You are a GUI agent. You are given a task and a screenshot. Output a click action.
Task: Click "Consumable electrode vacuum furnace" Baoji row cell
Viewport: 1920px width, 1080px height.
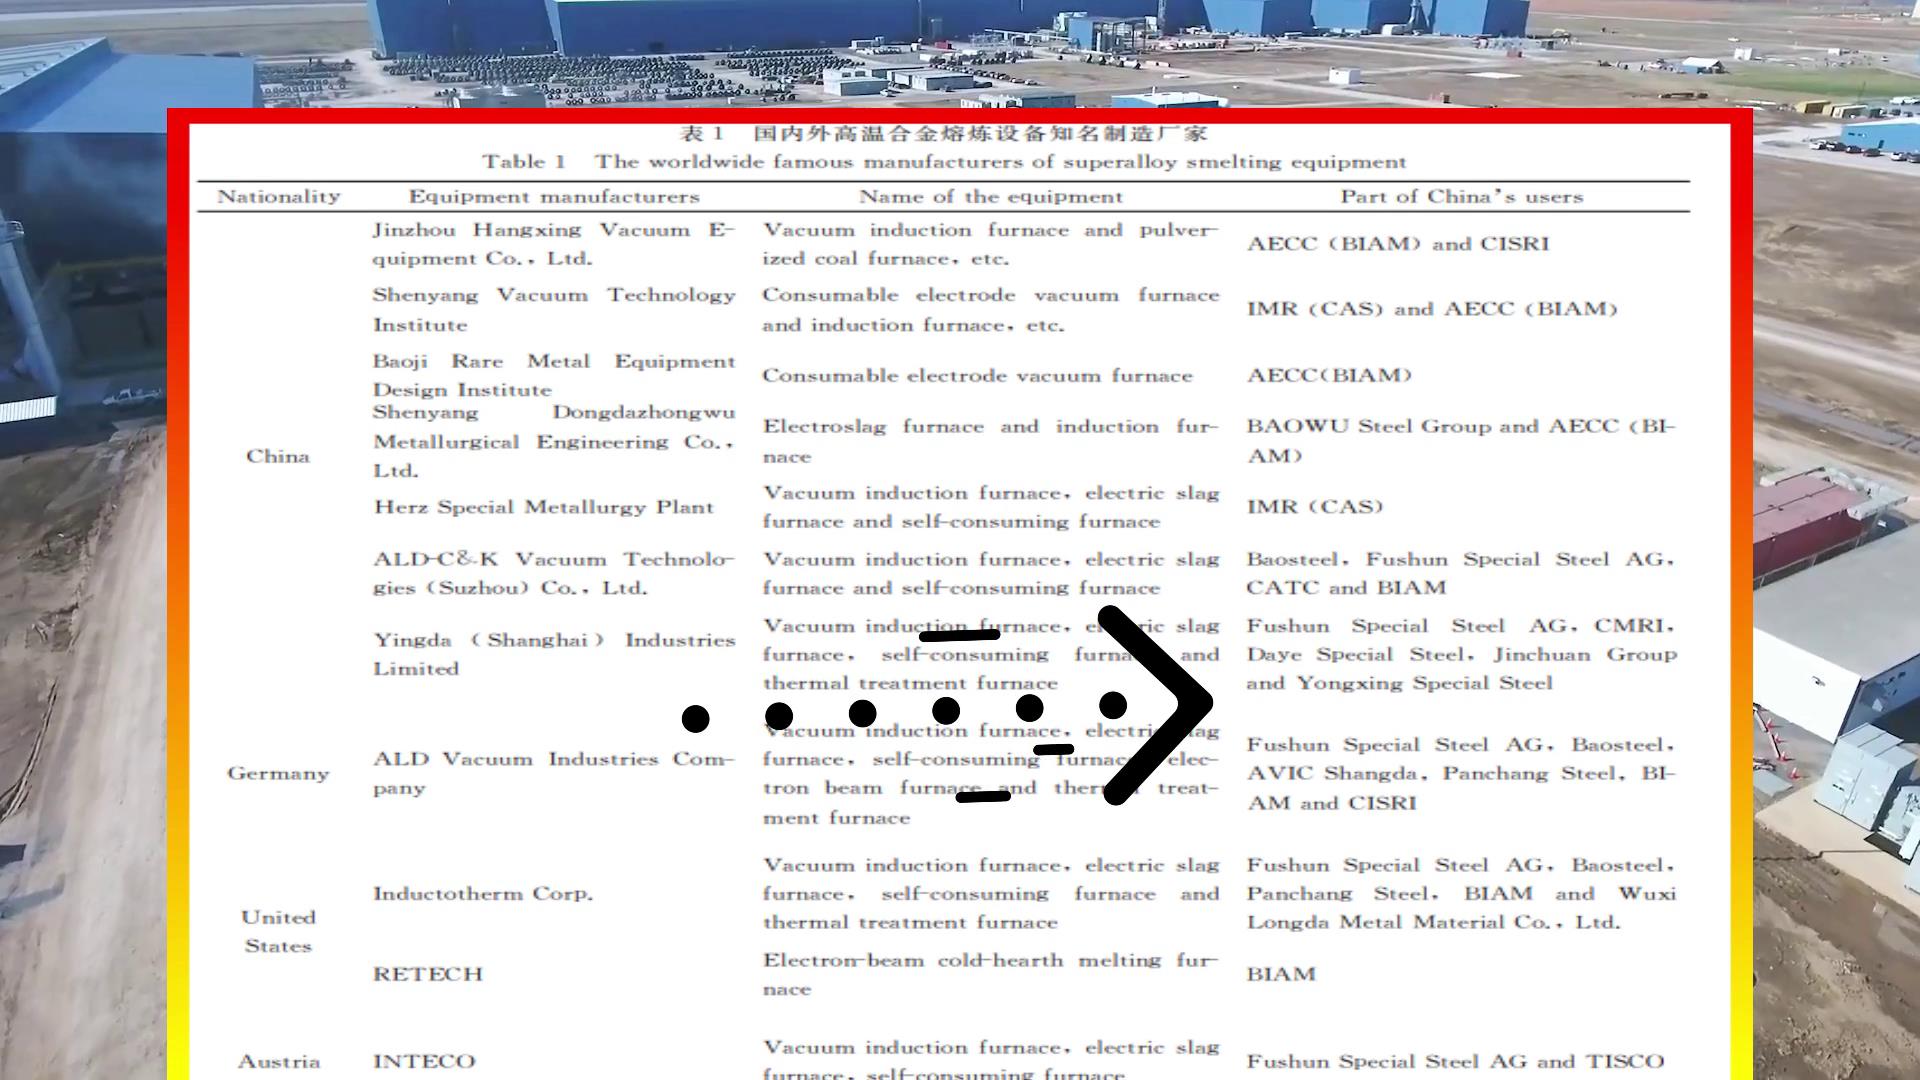[x=977, y=376]
